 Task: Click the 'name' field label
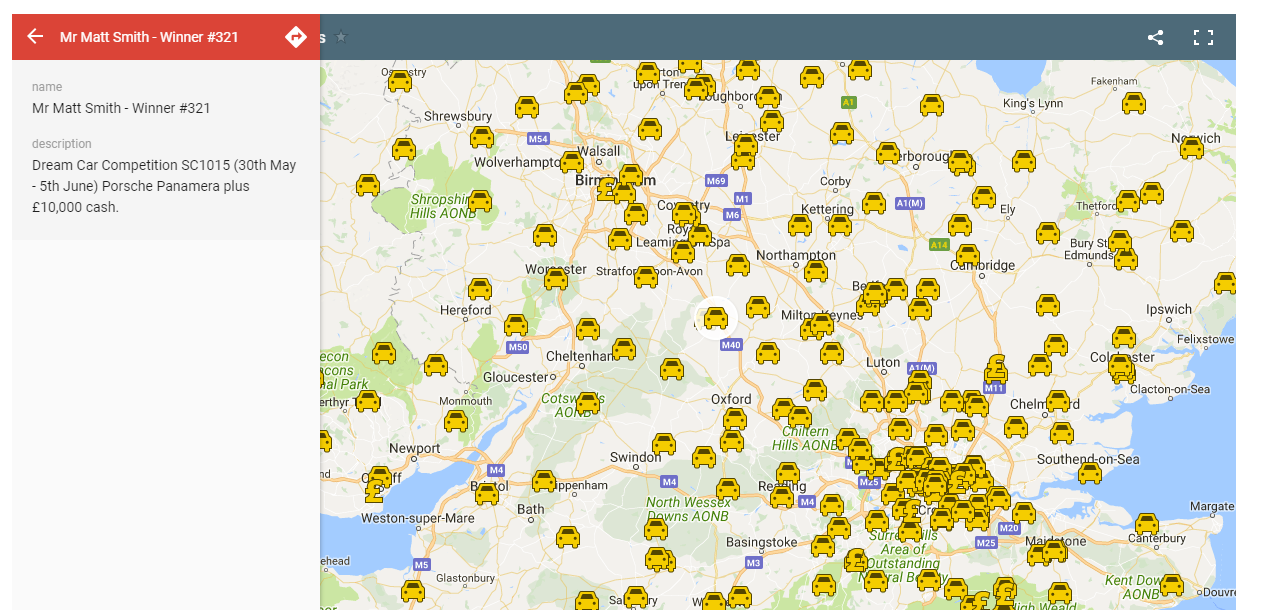(47, 87)
